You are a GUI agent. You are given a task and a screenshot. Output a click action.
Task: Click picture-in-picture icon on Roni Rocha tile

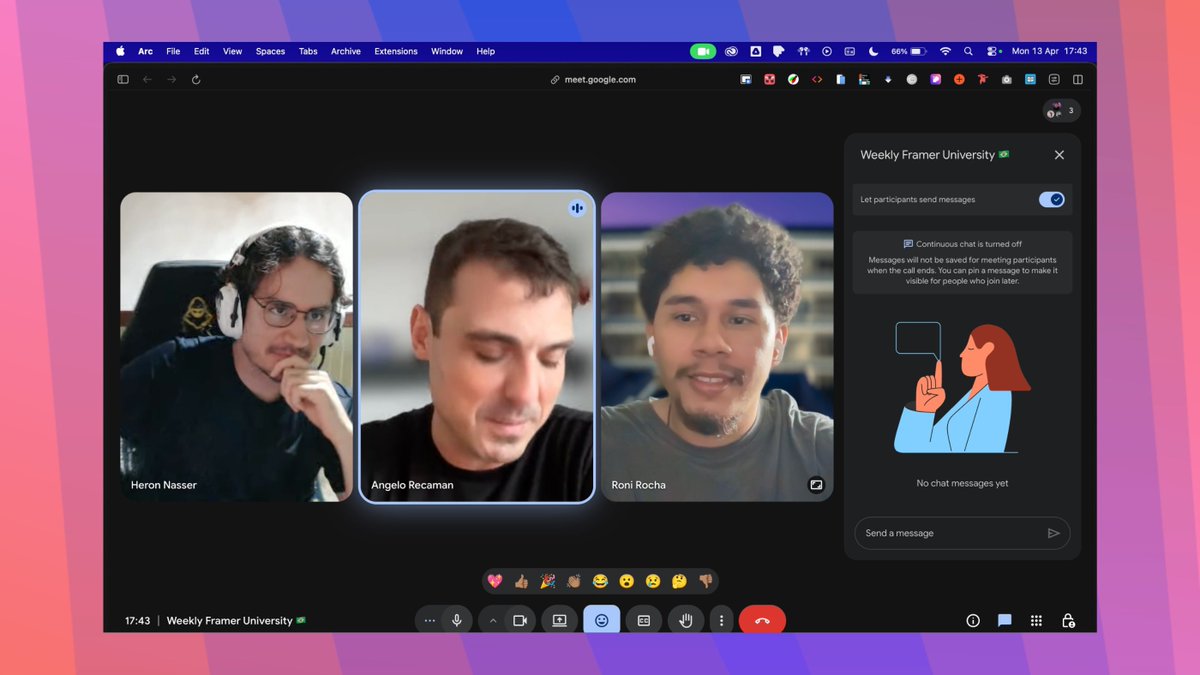coord(816,485)
